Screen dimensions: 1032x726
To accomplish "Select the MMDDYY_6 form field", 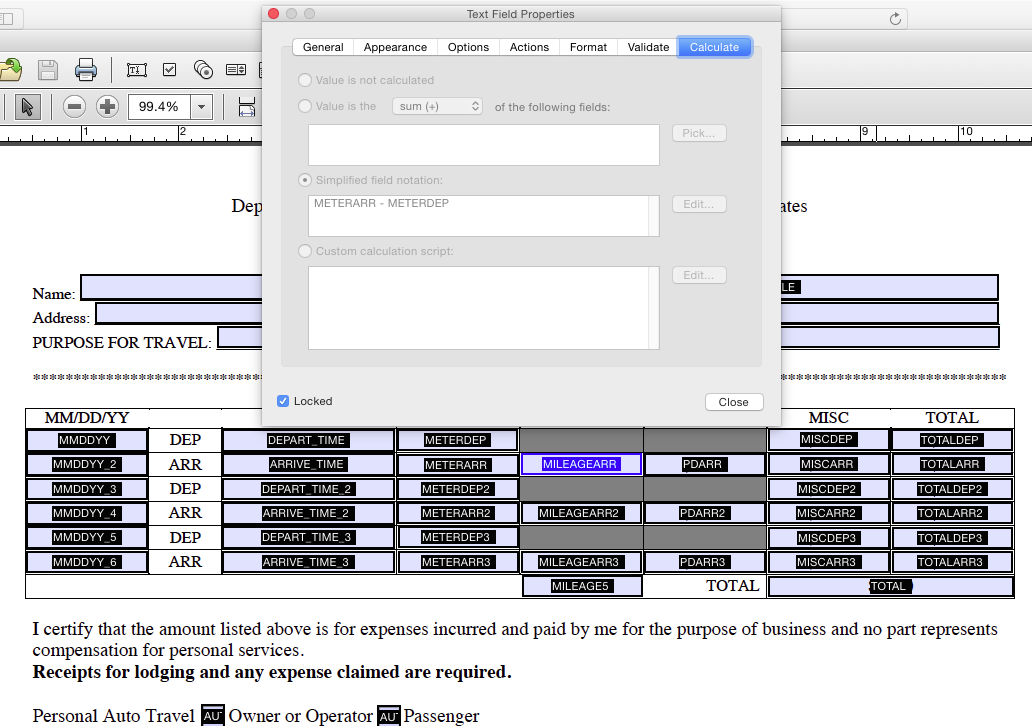I will [86, 562].
